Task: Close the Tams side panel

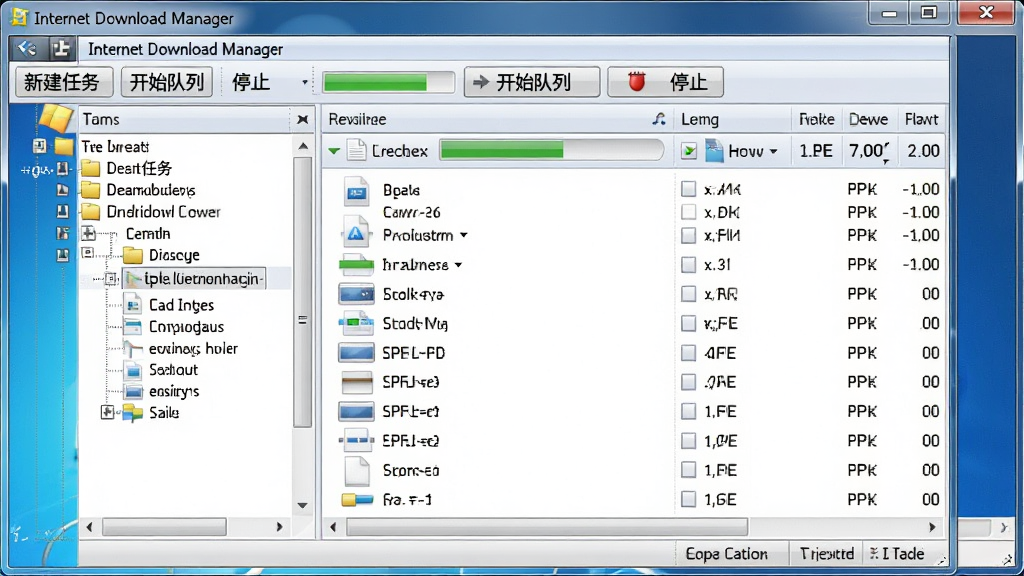Action: 302,120
